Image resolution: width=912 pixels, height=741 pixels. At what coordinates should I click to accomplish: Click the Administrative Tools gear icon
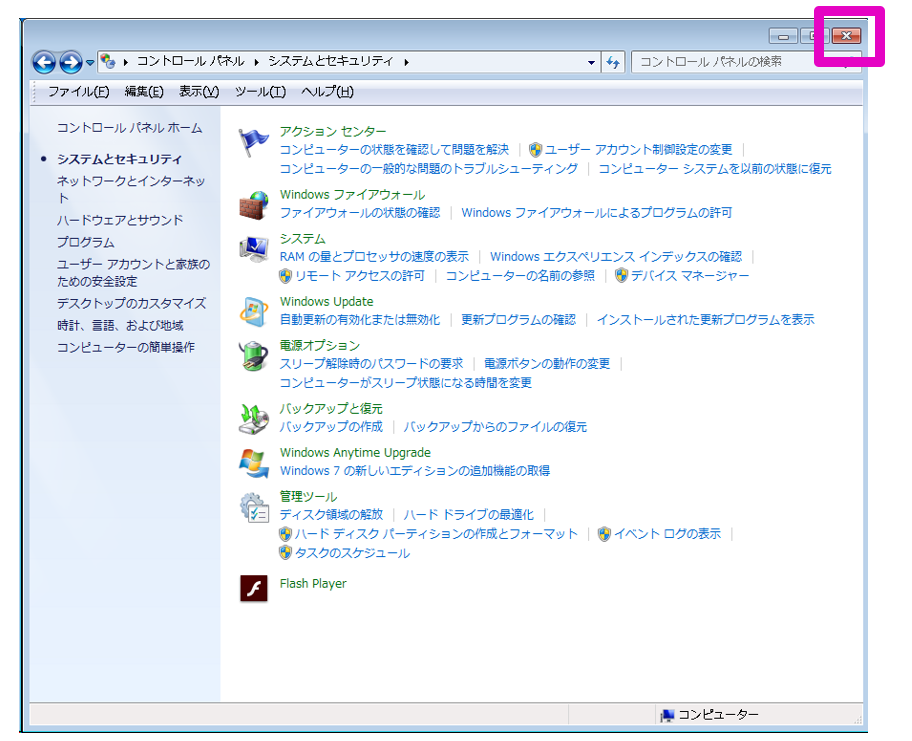[254, 507]
